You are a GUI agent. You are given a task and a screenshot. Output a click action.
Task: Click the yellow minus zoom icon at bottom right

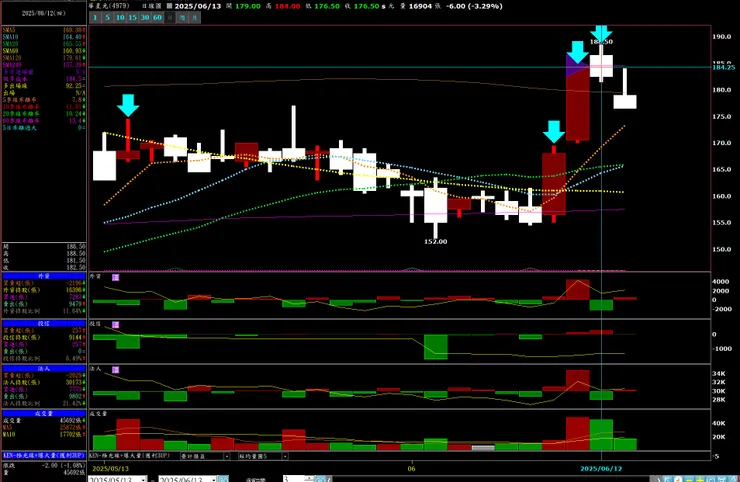tap(689, 479)
